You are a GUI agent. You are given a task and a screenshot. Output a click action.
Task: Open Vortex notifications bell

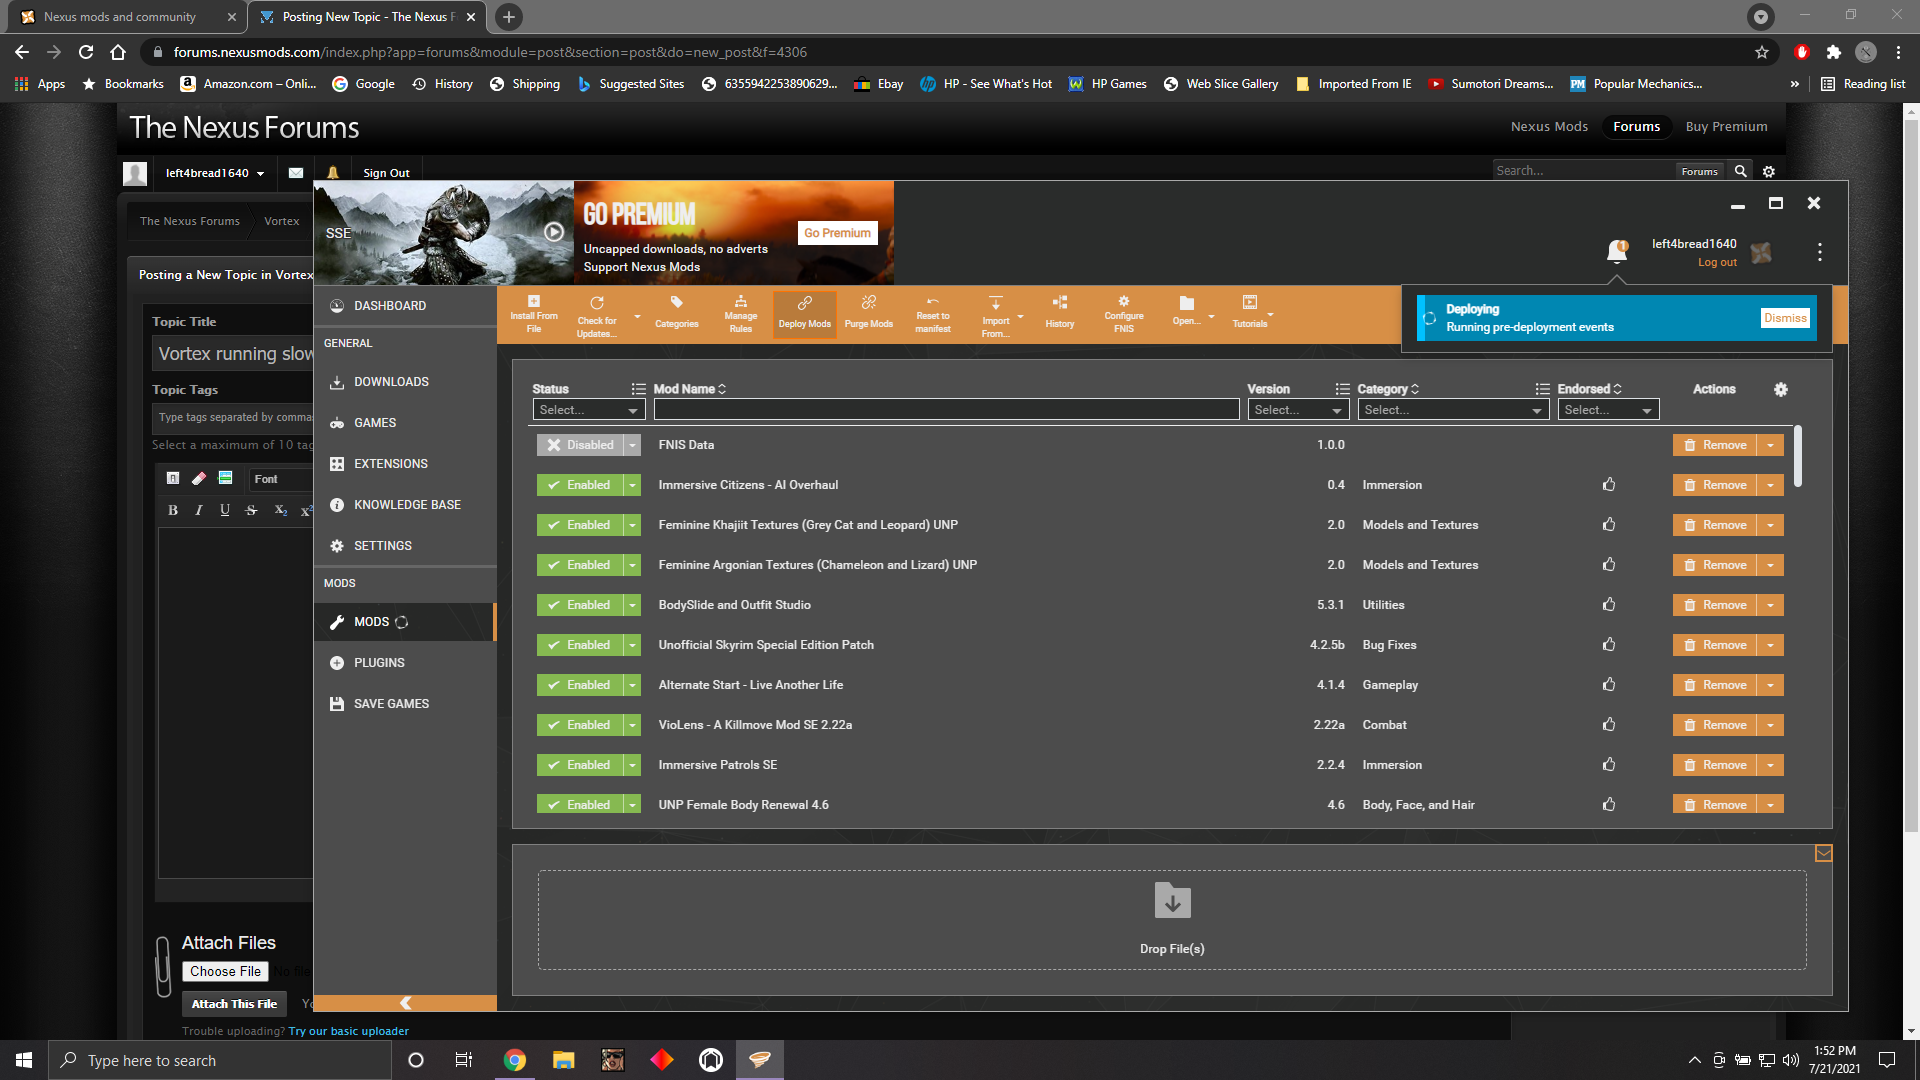click(1617, 251)
